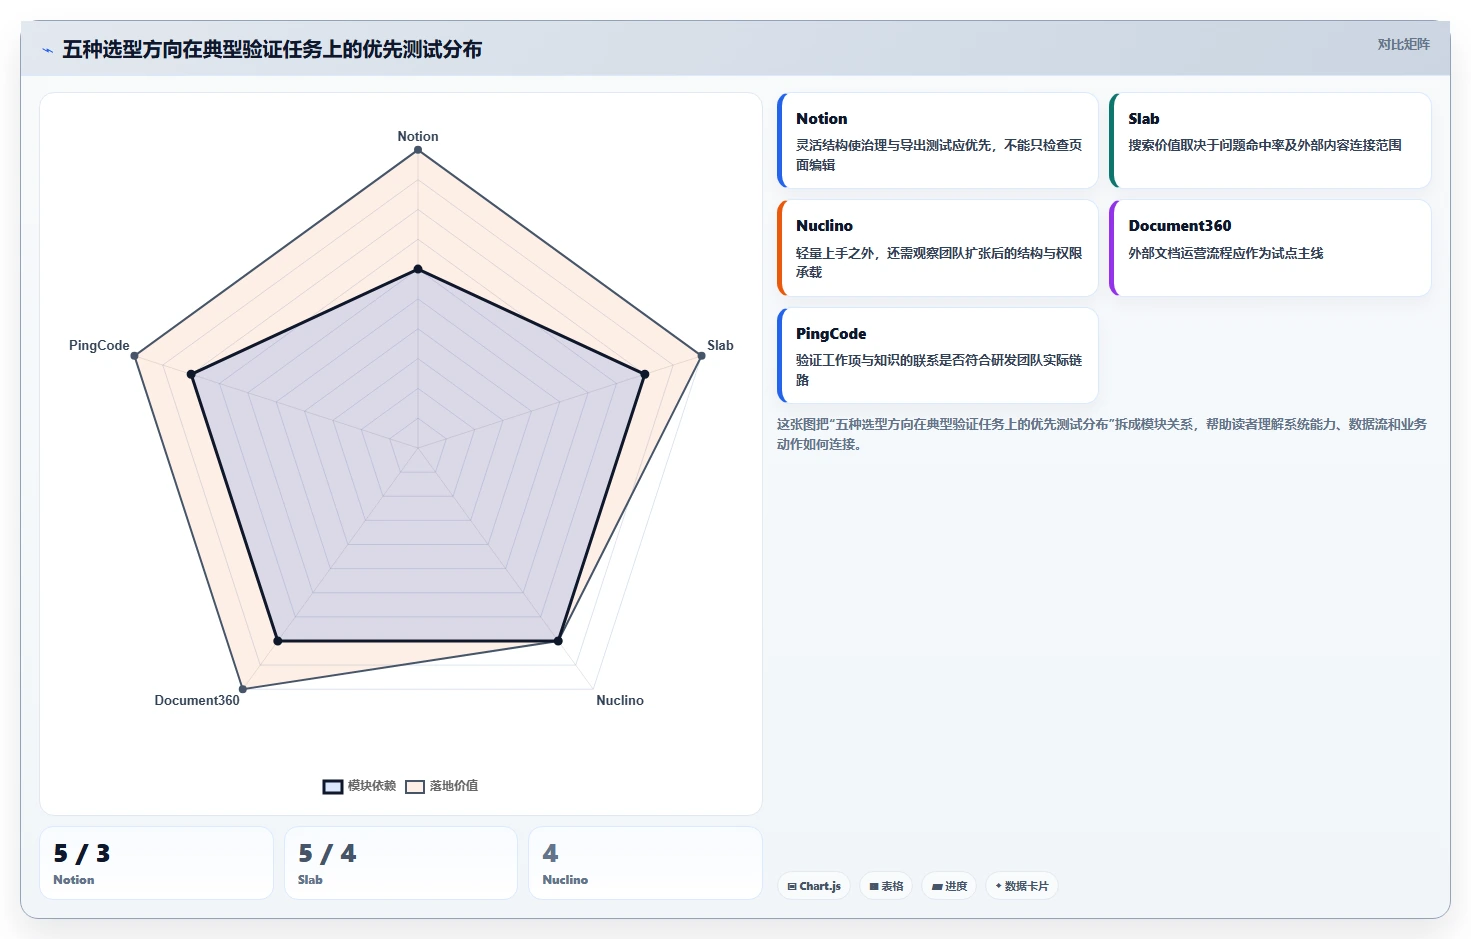Click the Notion axis label on radar chart
The width and height of the screenshot is (1471, 939).
coord(418,136)
